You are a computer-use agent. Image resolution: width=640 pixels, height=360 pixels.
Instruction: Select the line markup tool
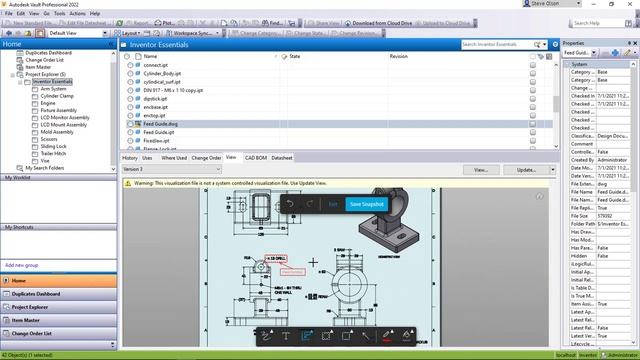pos(366,336)
